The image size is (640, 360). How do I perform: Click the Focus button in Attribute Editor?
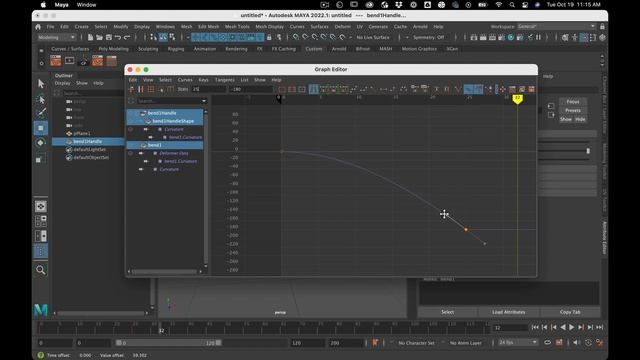coord(573,102)
